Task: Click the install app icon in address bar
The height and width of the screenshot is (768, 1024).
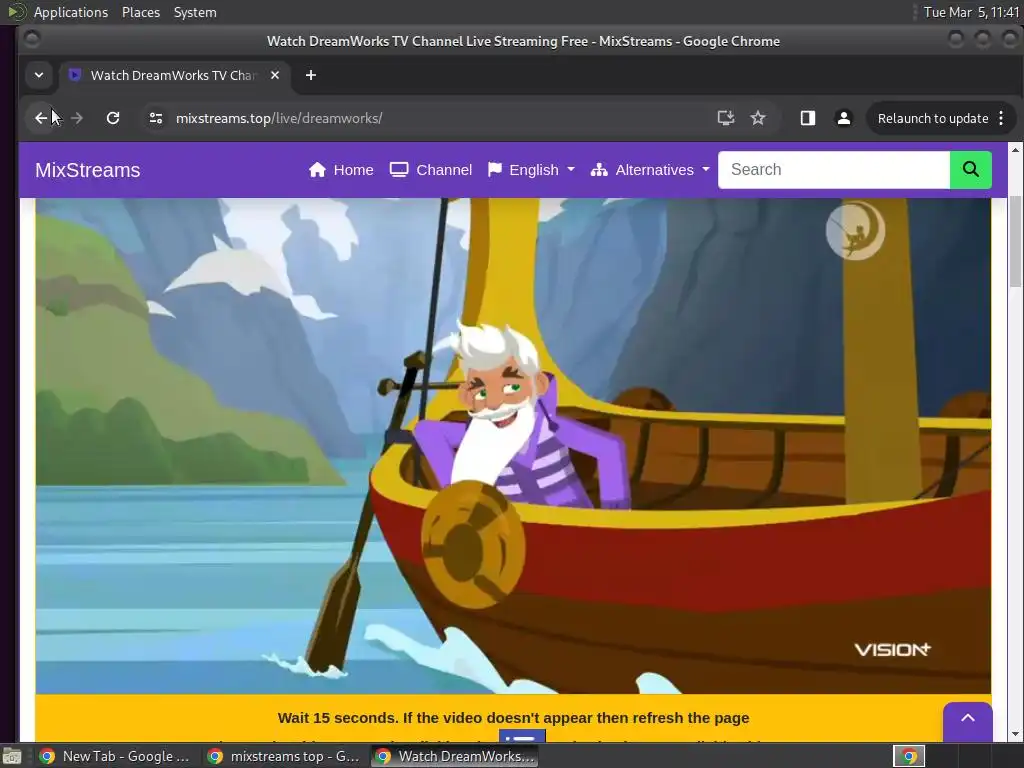Action: [726, 118]
